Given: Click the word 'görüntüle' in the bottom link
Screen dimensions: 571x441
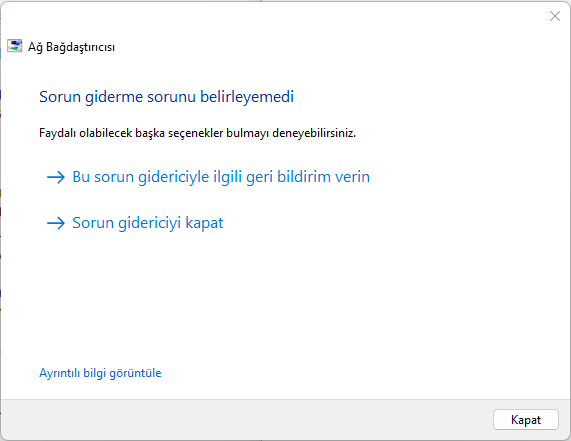Looking at the screenshot, I should point(135,373).
